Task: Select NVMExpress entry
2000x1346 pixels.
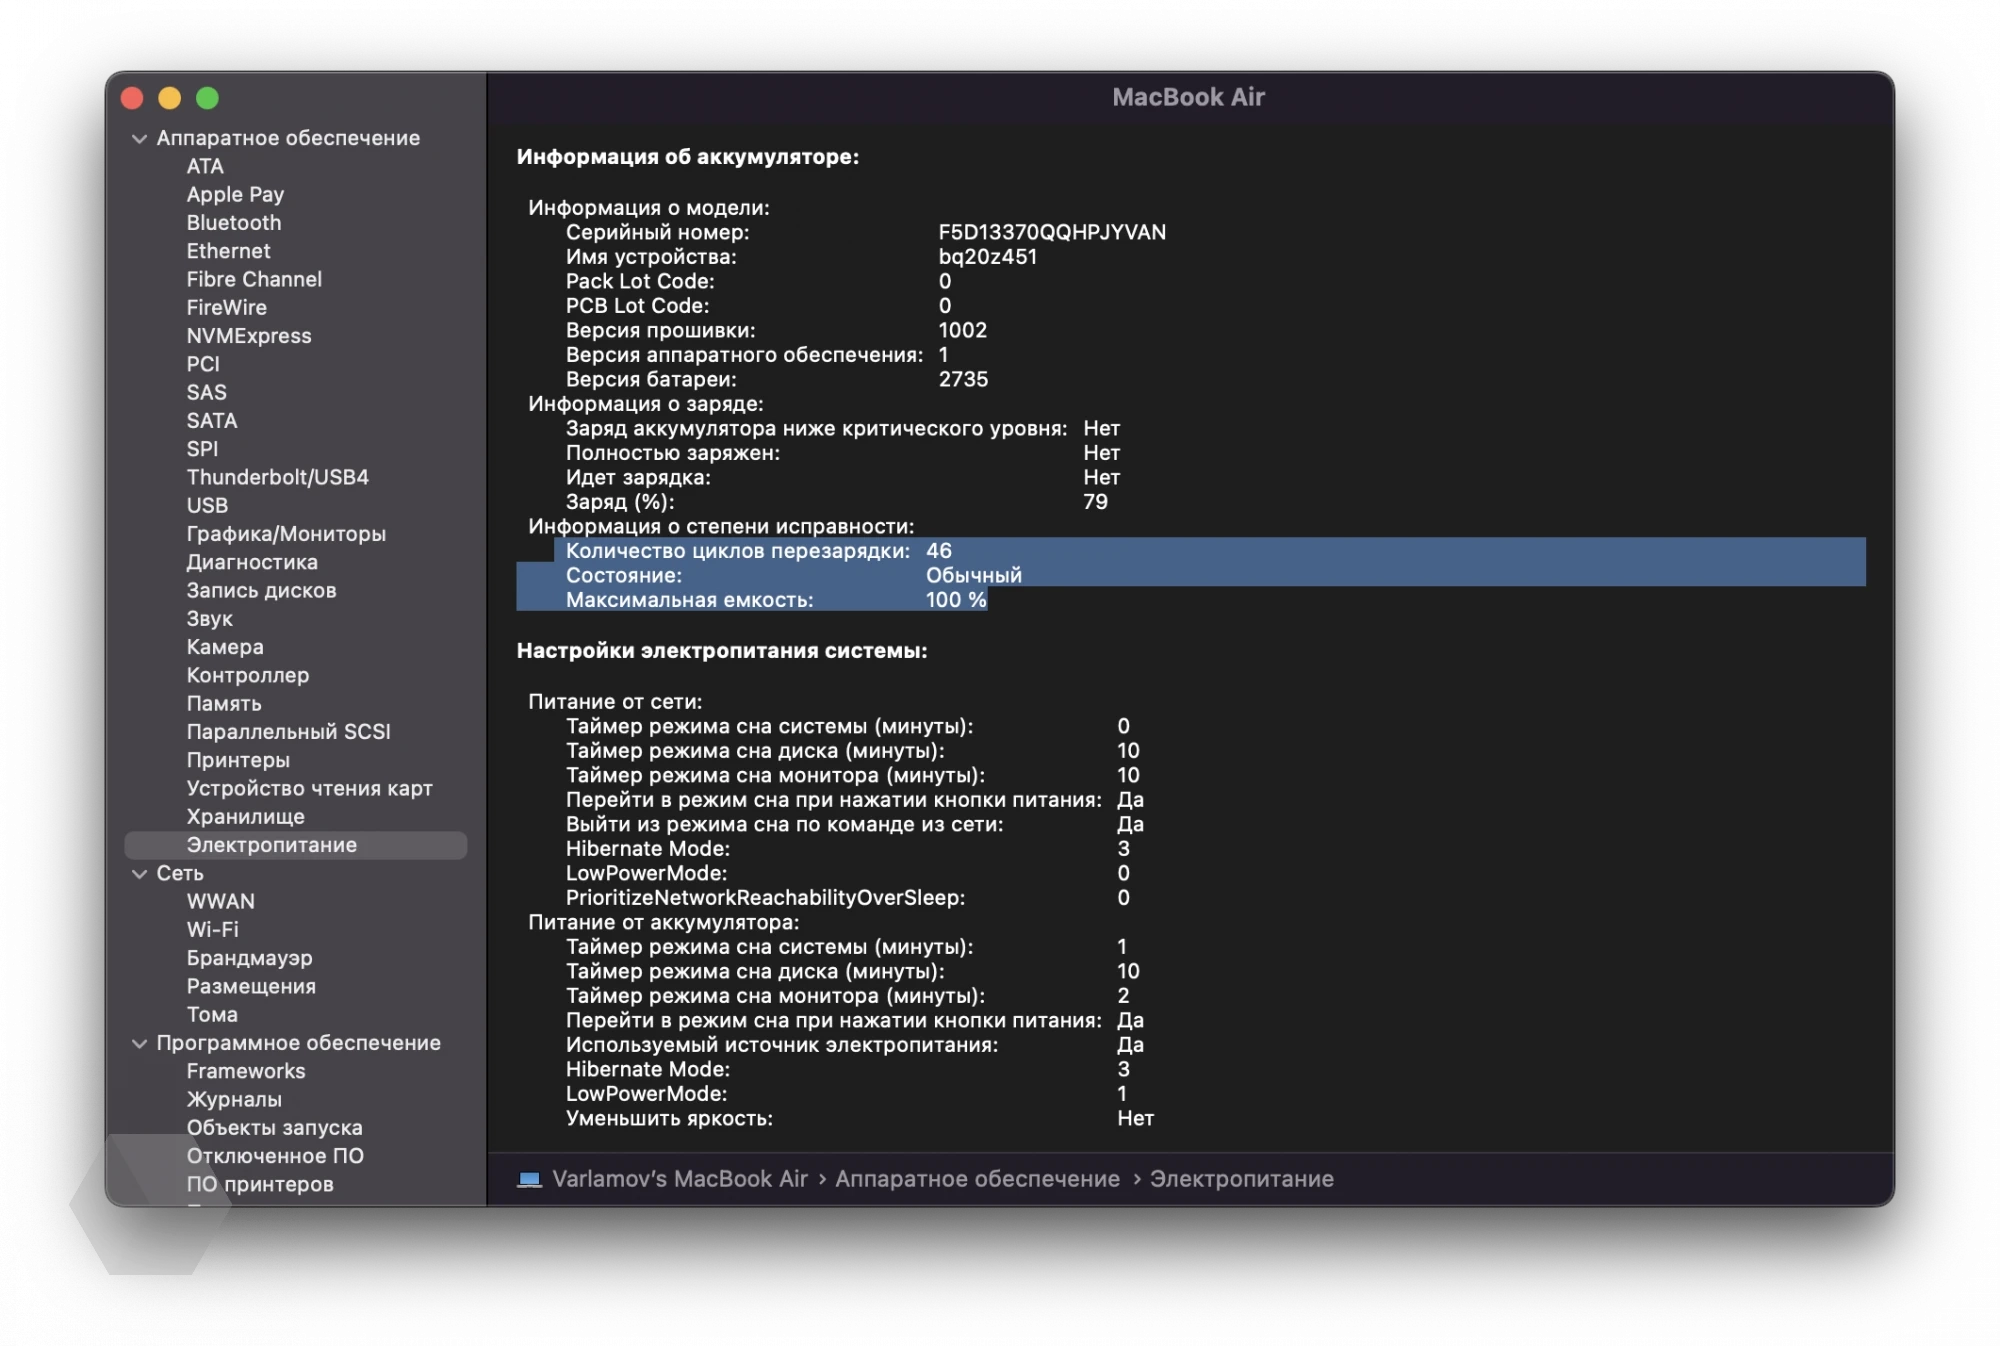Action: pyautogui.click(x=249, y=336)
